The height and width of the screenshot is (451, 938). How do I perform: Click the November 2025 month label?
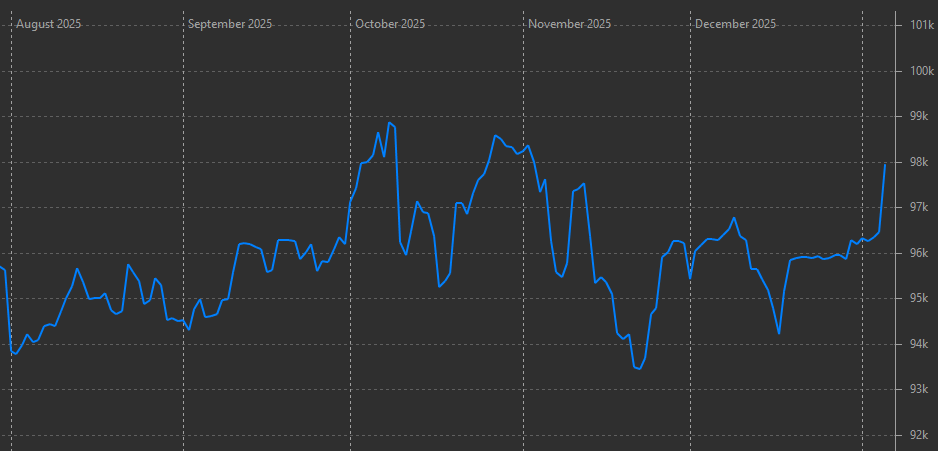pos(570,25)
